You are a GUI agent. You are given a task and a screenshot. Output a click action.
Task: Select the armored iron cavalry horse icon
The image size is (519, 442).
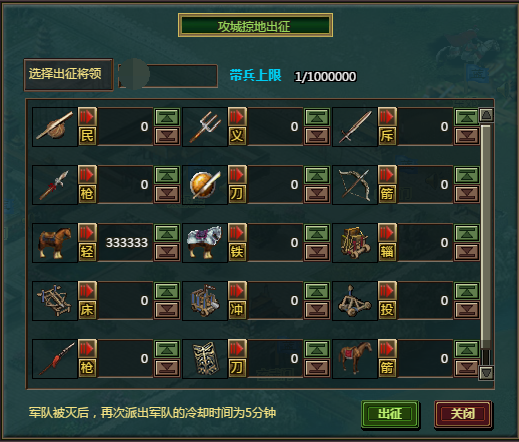pos(205,243)
